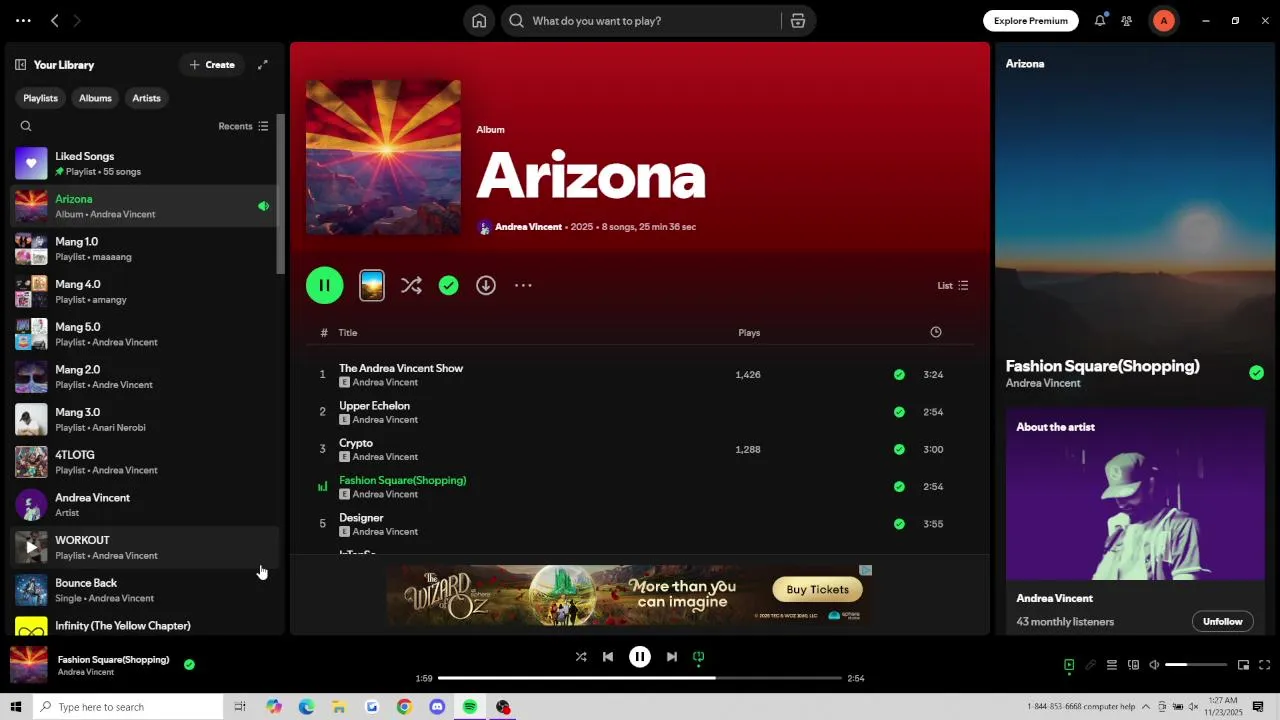Expand Your Library to full width

pos(263,65)
